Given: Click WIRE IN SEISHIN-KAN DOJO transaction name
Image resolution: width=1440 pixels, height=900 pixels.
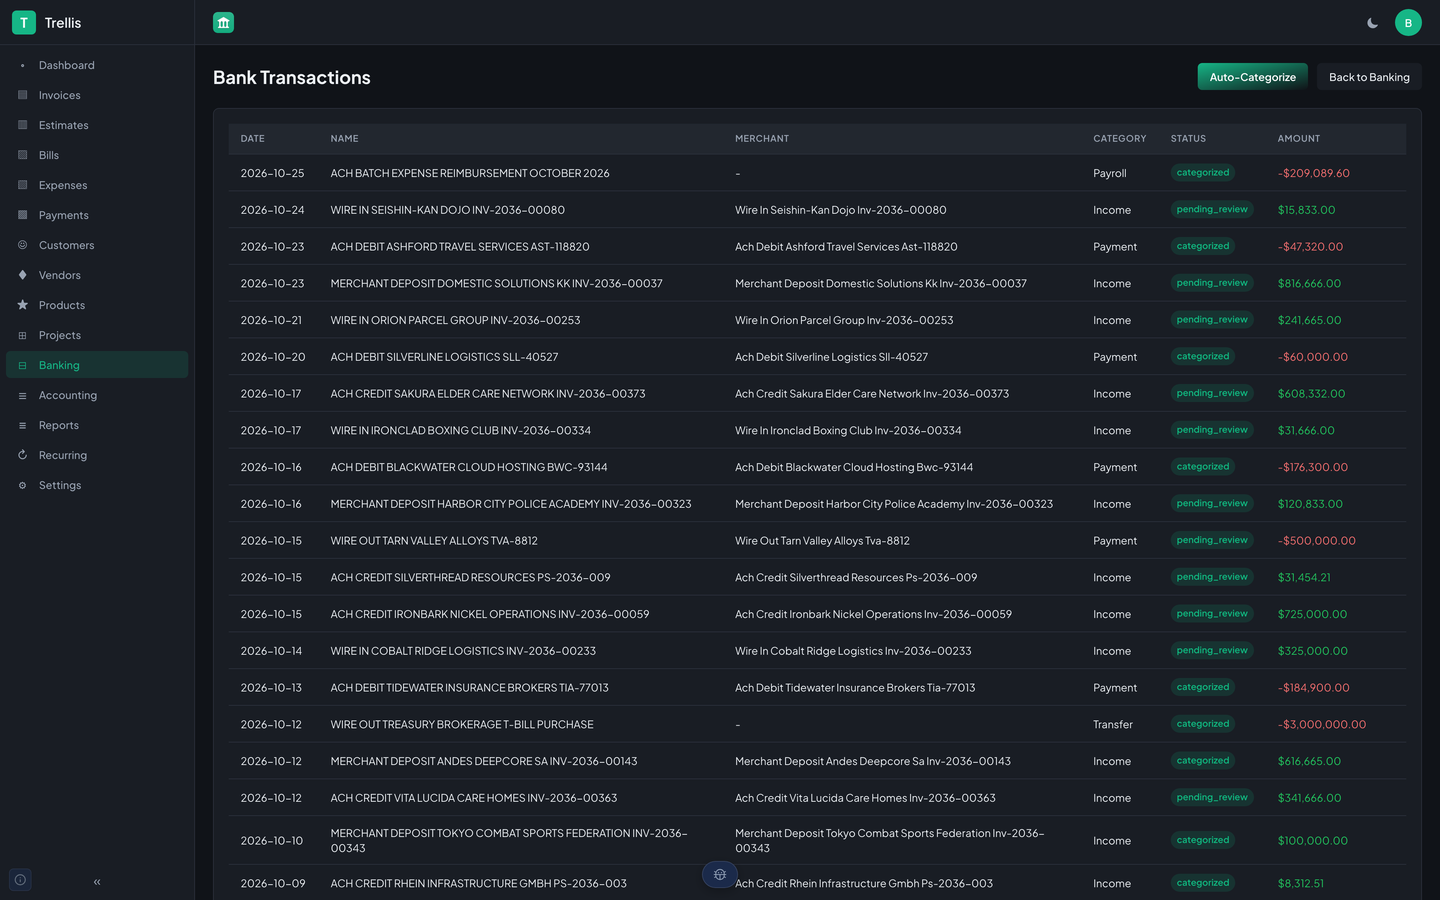Looking at the screenshot, I should [448, 210].
